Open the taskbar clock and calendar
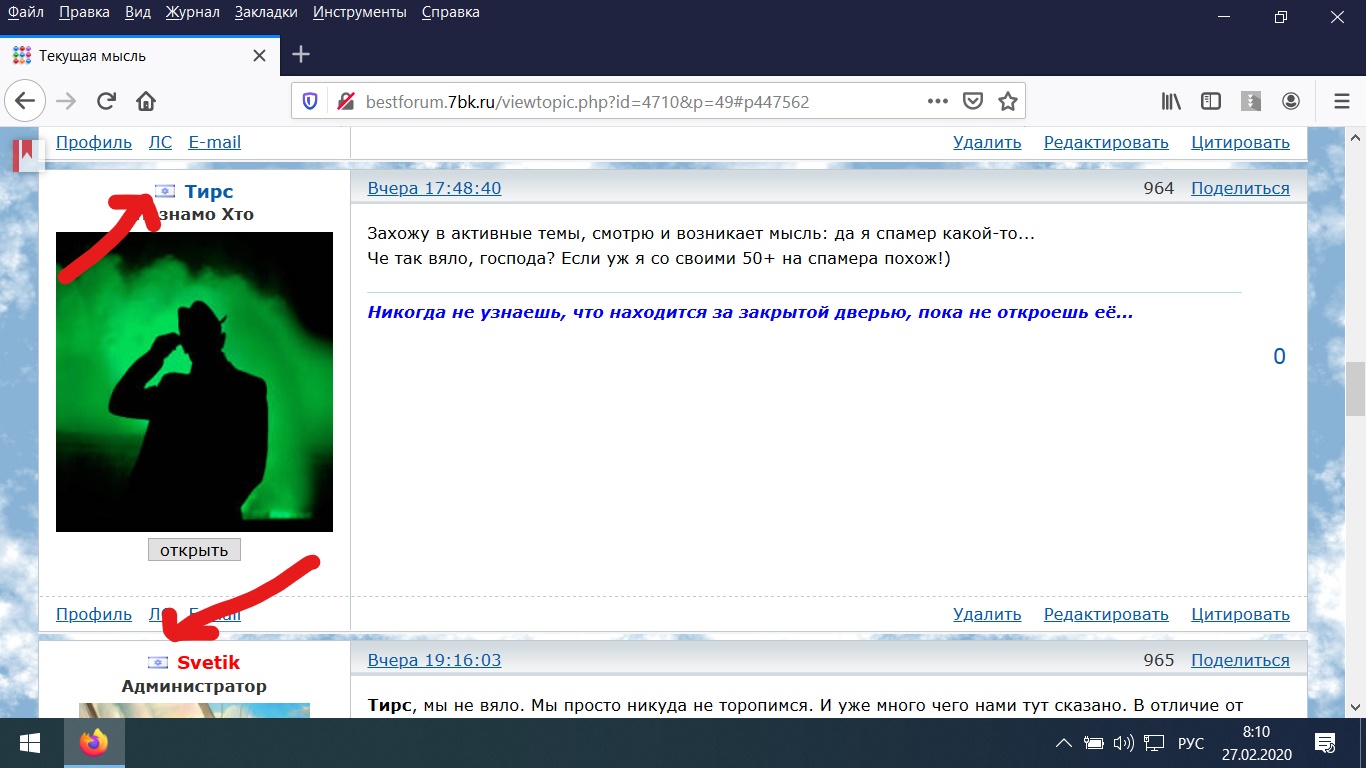This screenshot has width=1366, height=768. [x=1255, y=743]
